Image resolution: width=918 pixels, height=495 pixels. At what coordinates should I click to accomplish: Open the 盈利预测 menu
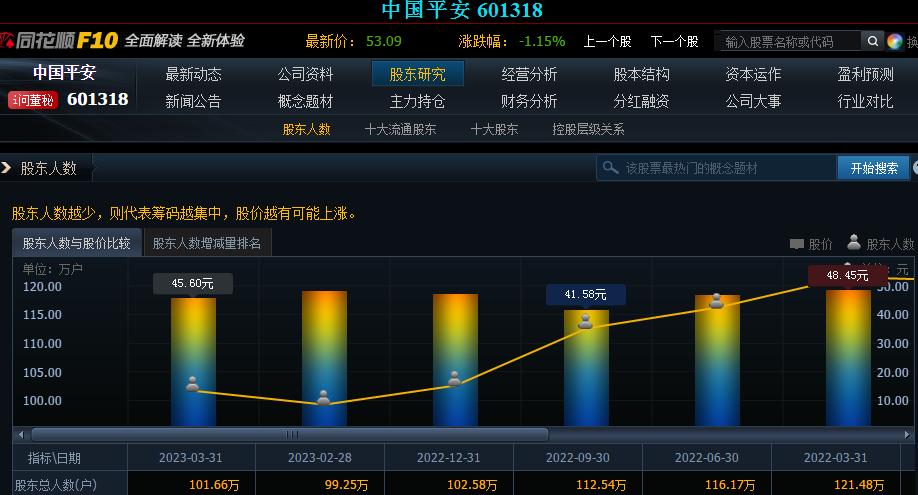point(865,74)
